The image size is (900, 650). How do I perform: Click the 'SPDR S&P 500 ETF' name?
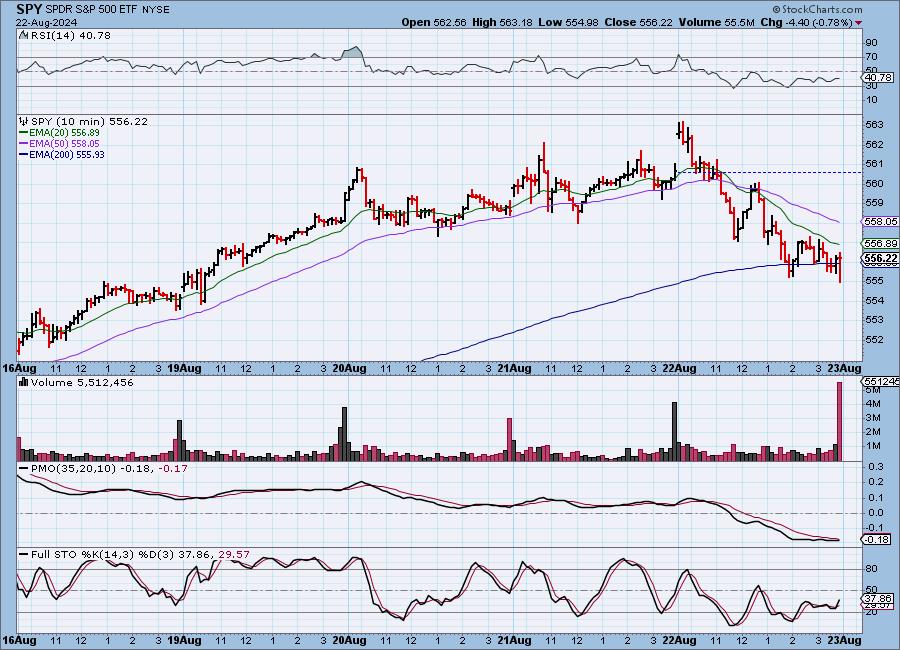click(91, 10)
